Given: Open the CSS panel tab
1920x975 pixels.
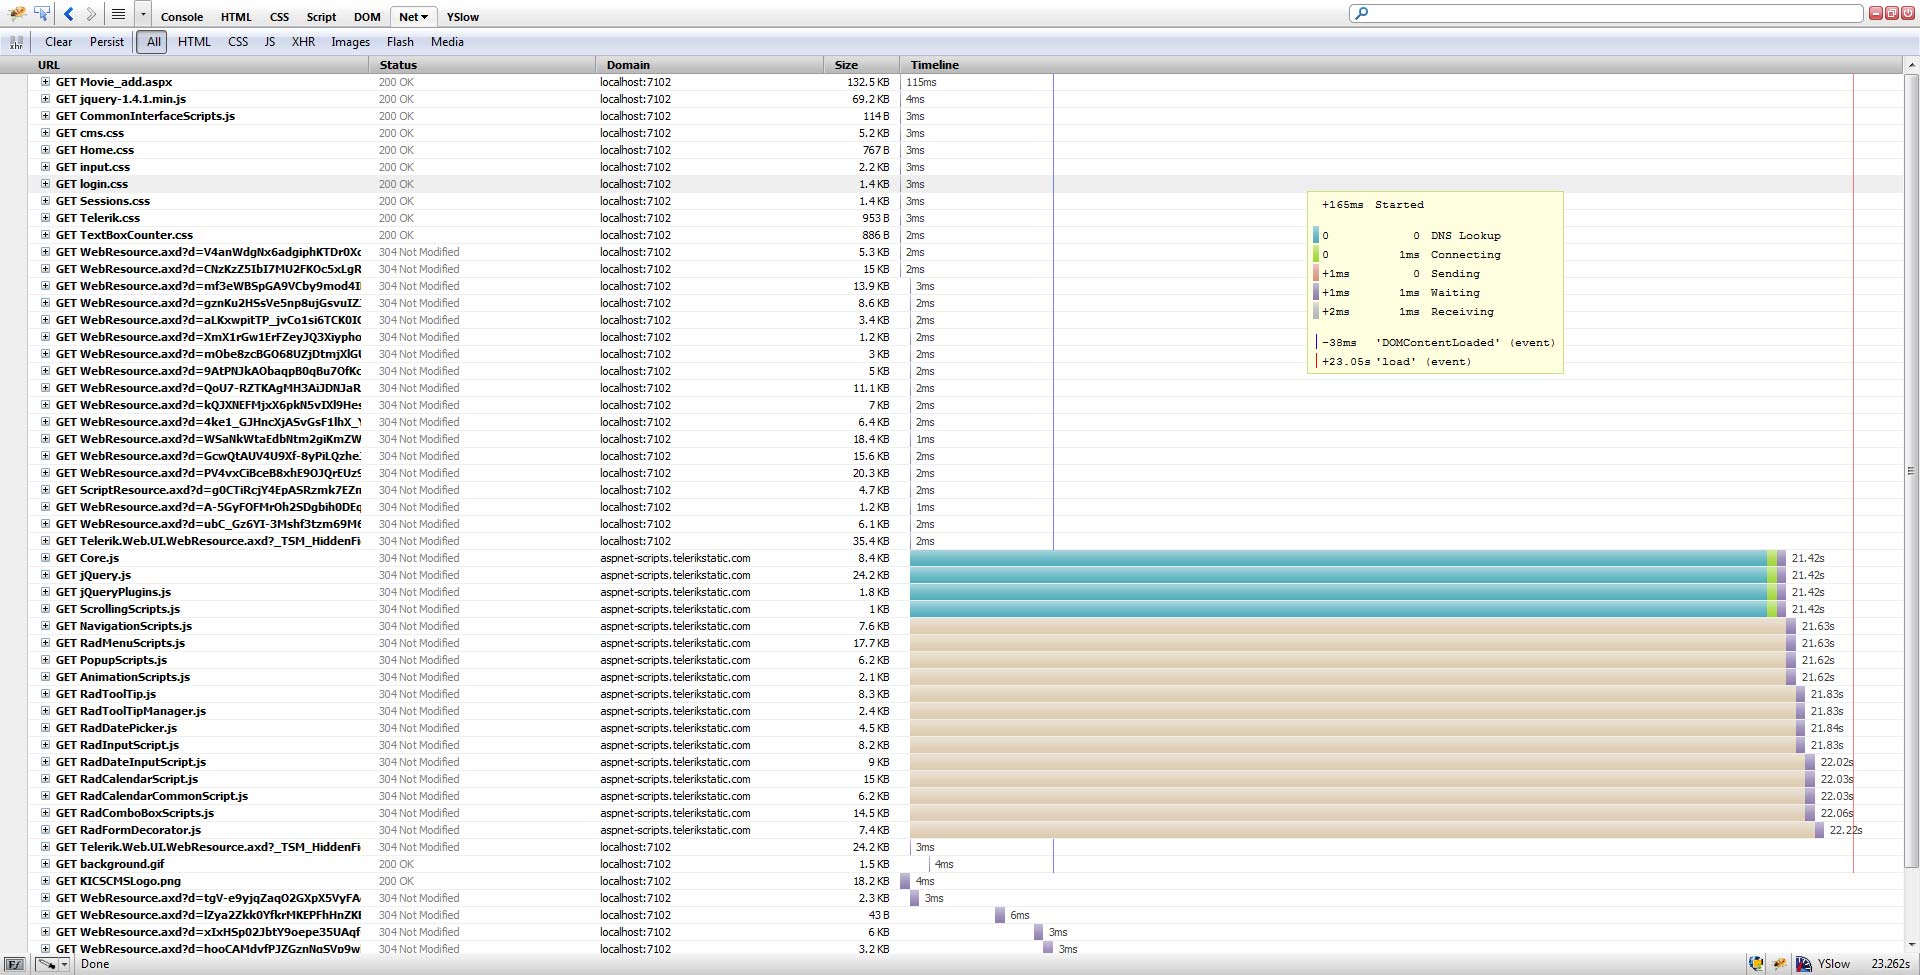Looking at the screenshot, I should [279, 17].
